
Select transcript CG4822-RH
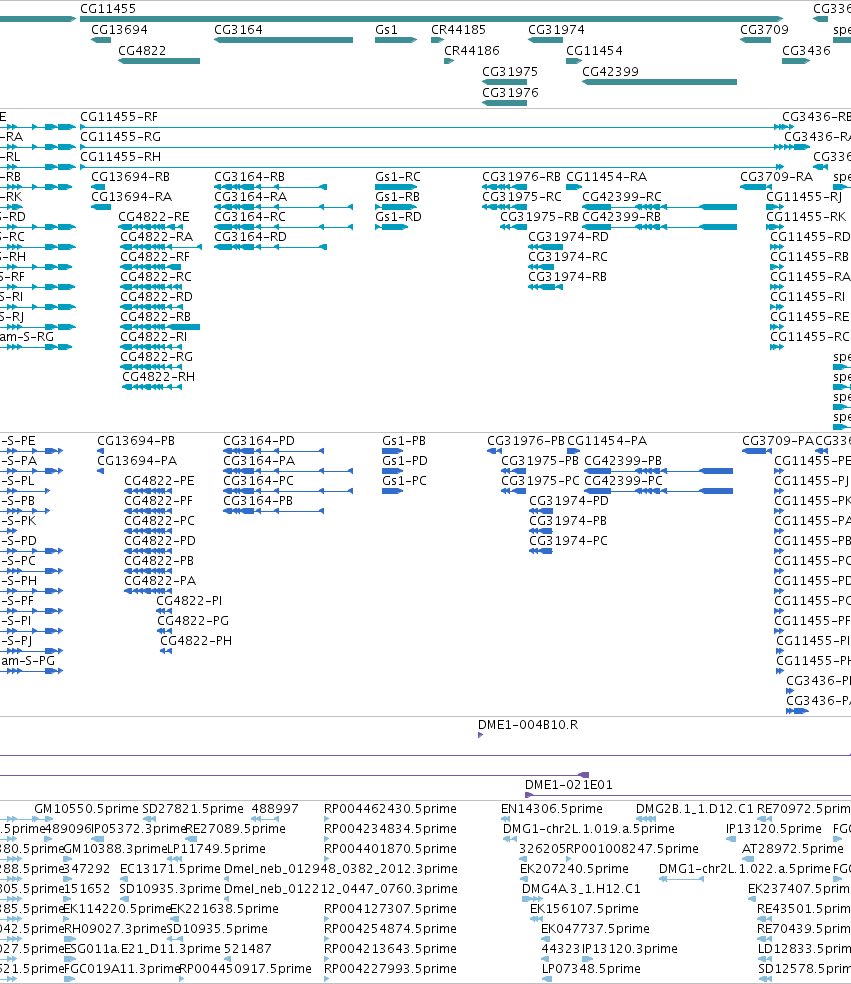(x=158, y=377)
